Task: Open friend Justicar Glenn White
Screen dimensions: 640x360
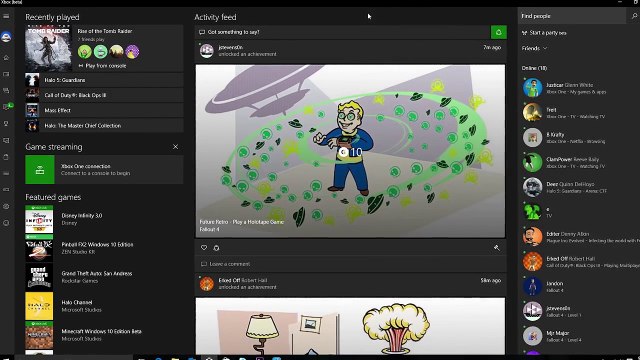Action: [580, 88]
